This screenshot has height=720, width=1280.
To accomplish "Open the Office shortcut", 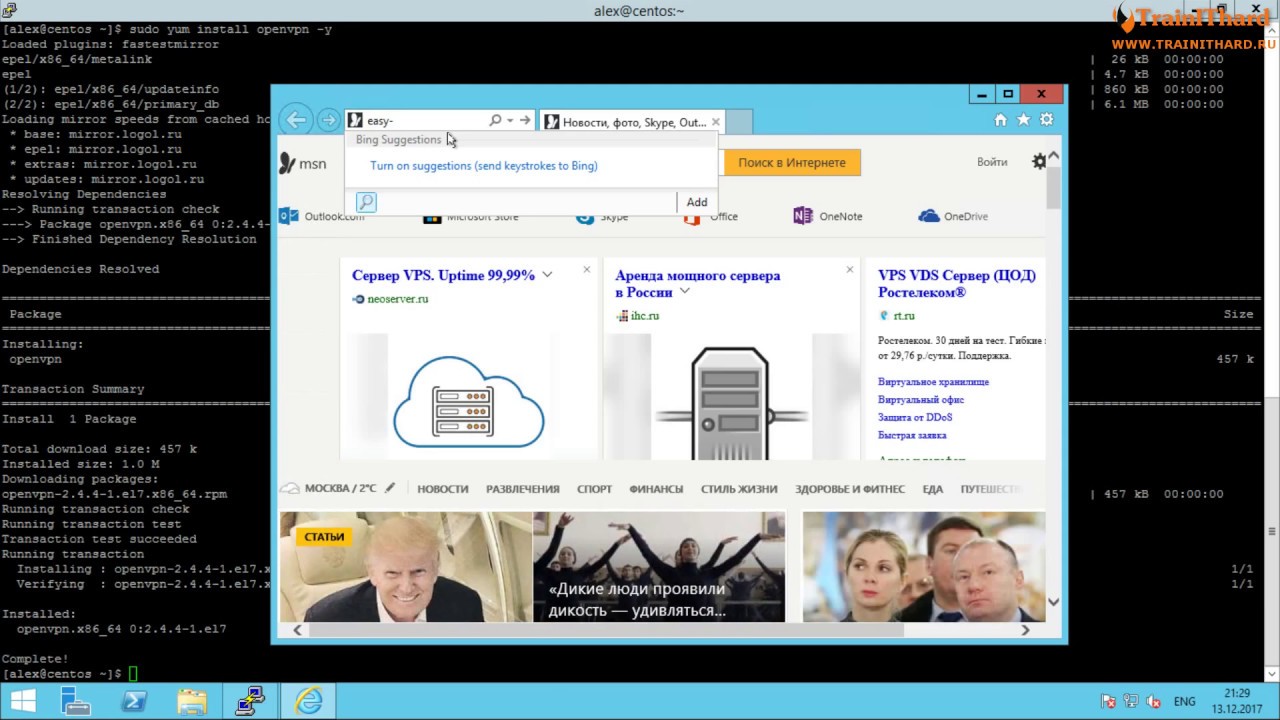I will [x=711, y=216].
